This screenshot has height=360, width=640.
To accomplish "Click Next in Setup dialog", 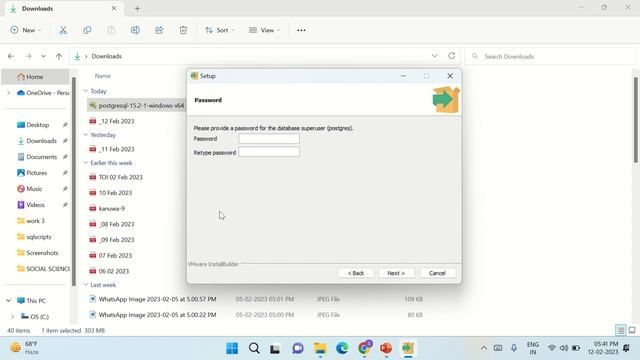I will pyautogui.click(x=396, y=273).
